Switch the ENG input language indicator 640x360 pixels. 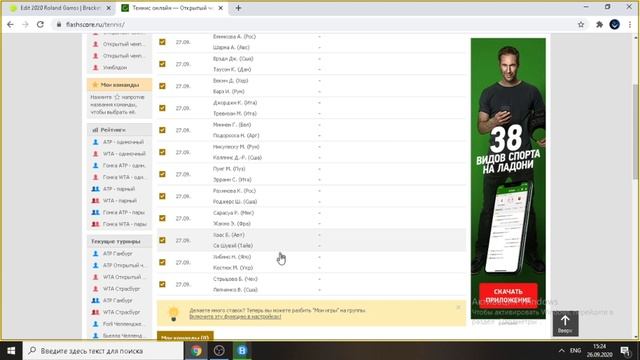pyautogui.click(x=575, y=351)
